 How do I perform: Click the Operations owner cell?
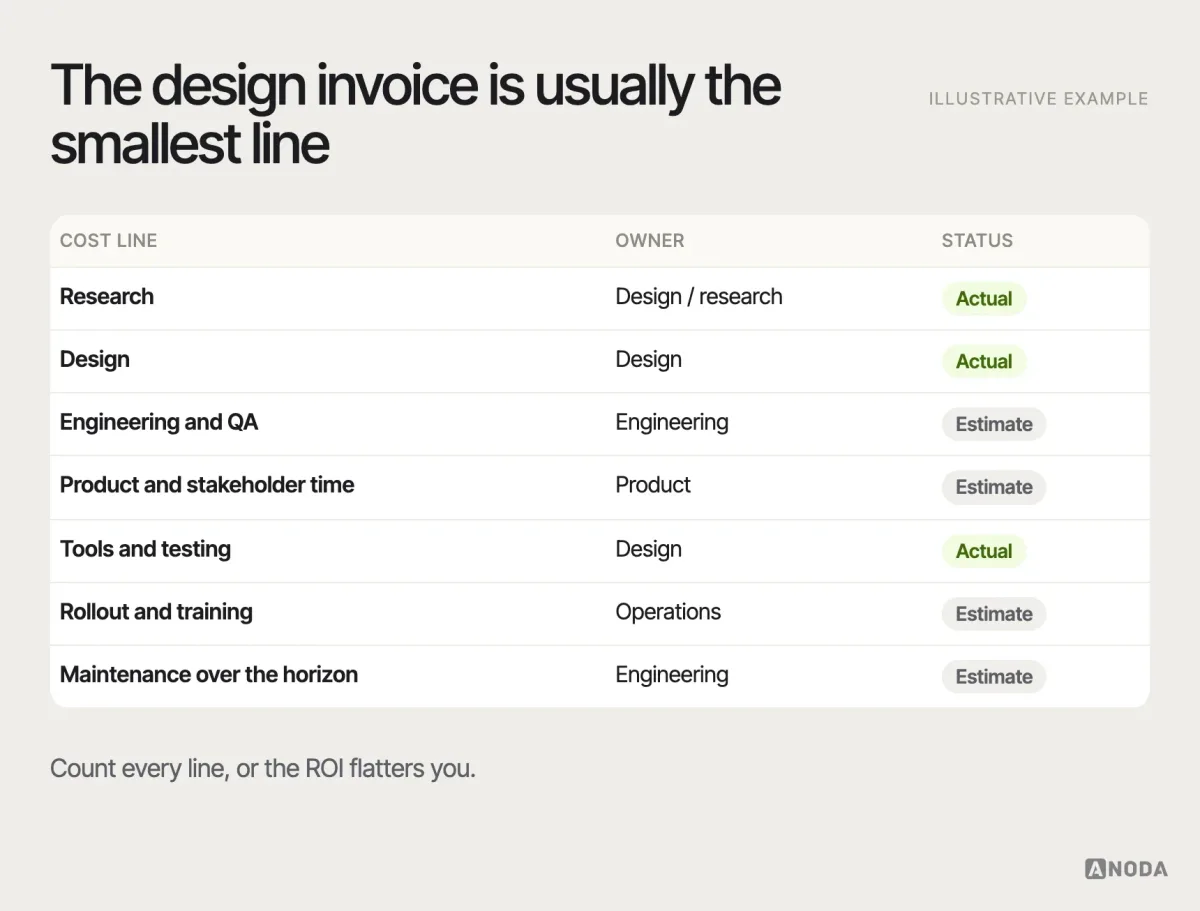tap(668, 612)
